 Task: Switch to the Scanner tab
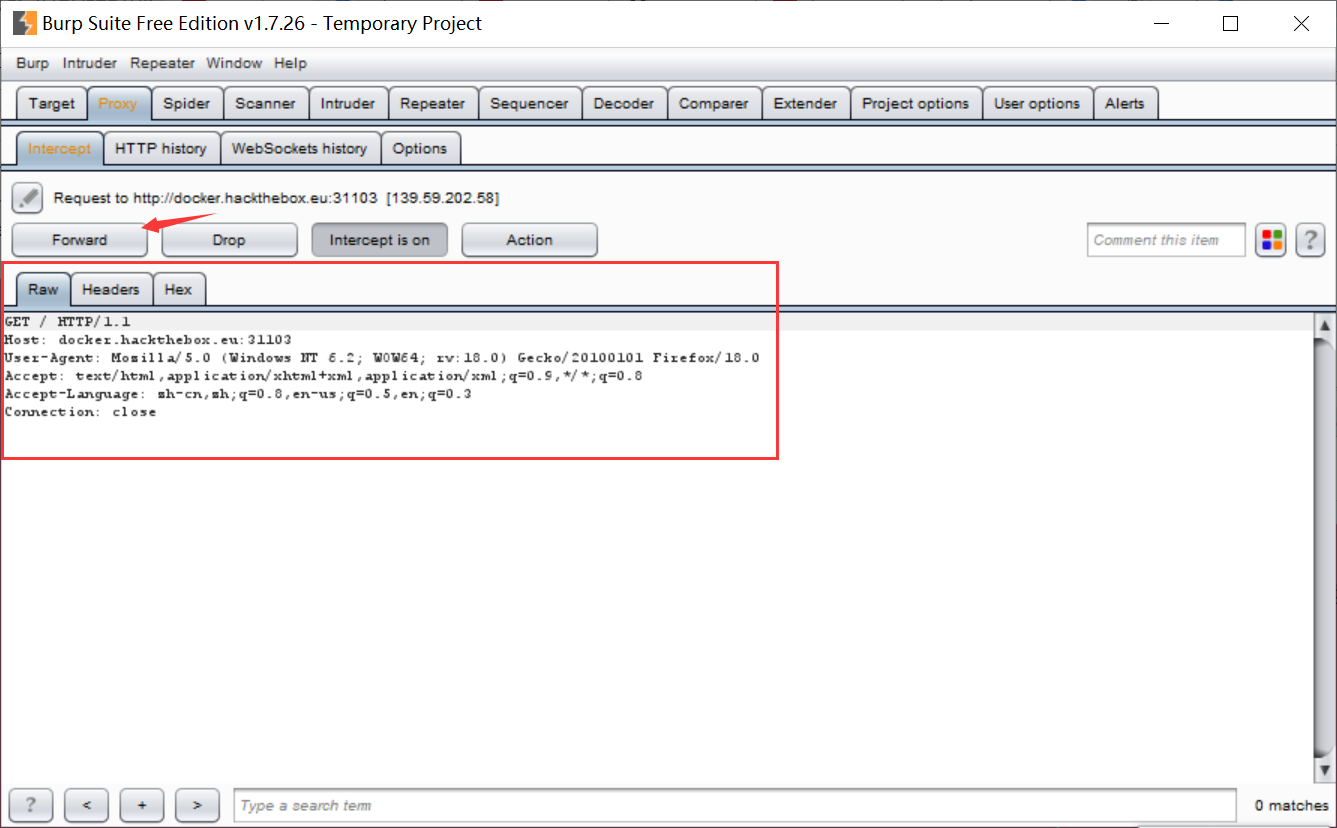click(x=265, y=103)
